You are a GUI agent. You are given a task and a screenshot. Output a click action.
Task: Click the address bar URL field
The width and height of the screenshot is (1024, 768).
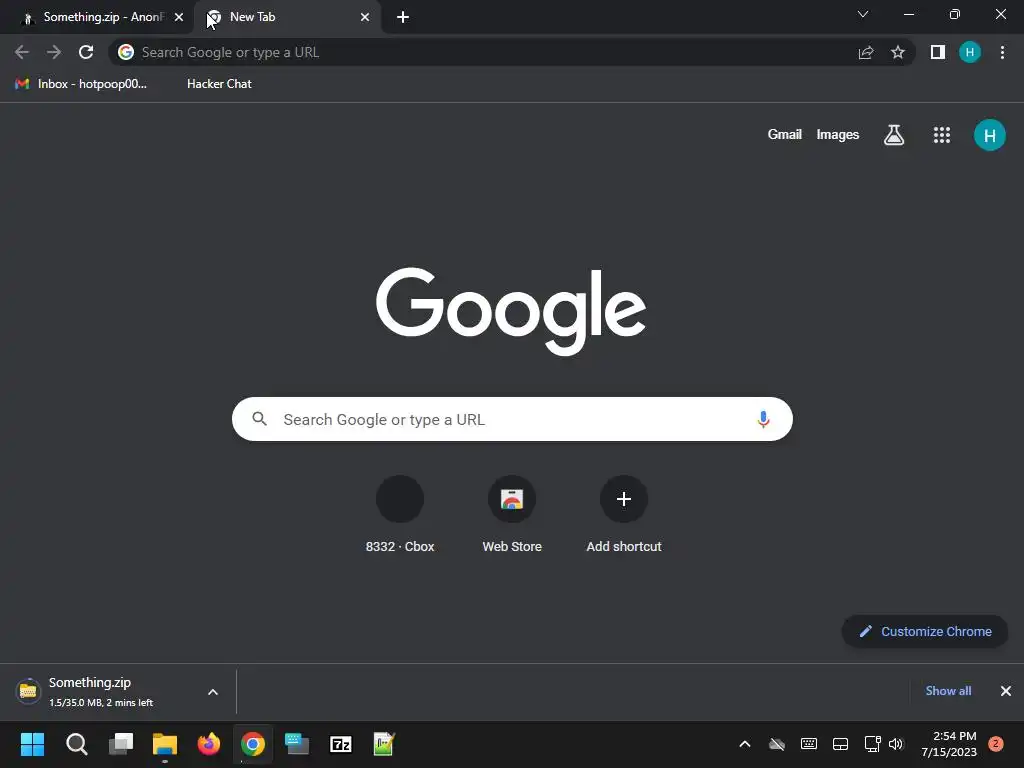tap(483, 52)
